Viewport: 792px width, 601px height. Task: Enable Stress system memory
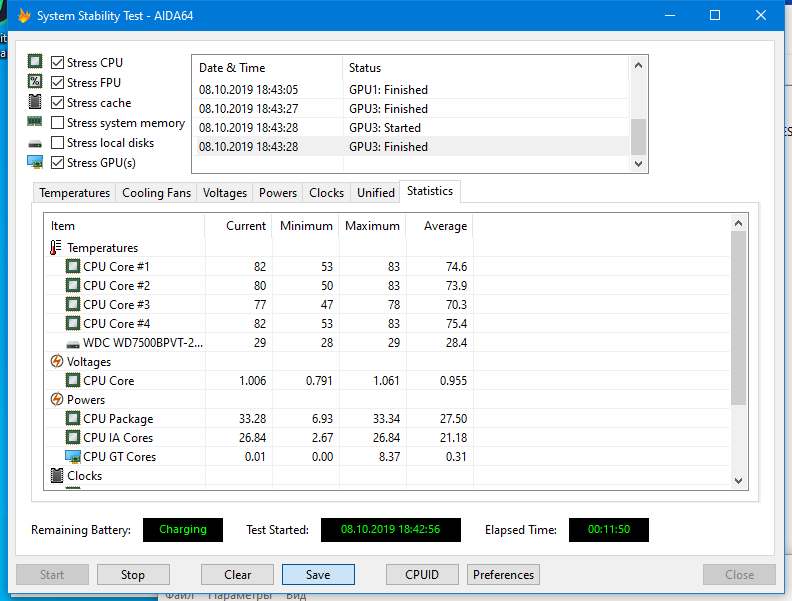click(x=58, y=123)
